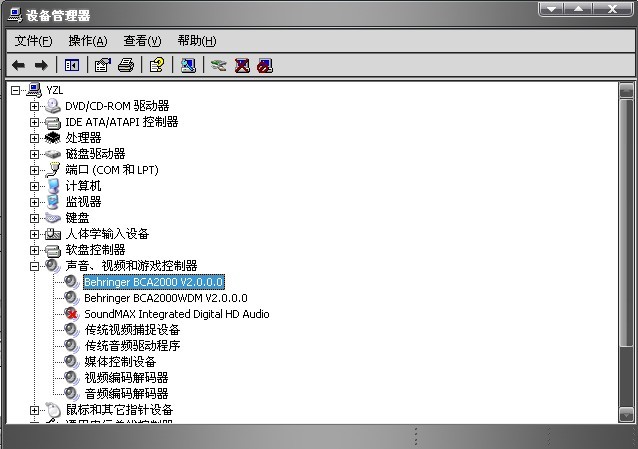Select the 人体学输入设备 icon
The image size is (638, 449).
pos(52,234)
